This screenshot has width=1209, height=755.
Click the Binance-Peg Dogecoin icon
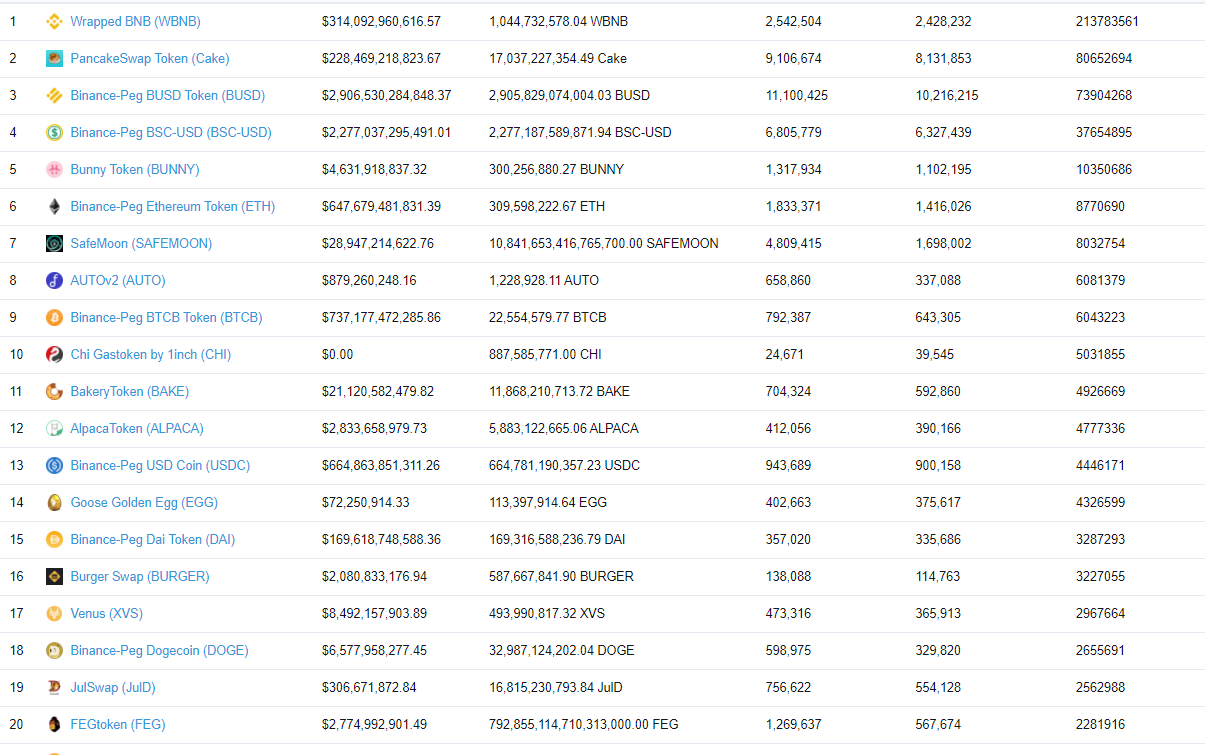[x=54, y=650]
